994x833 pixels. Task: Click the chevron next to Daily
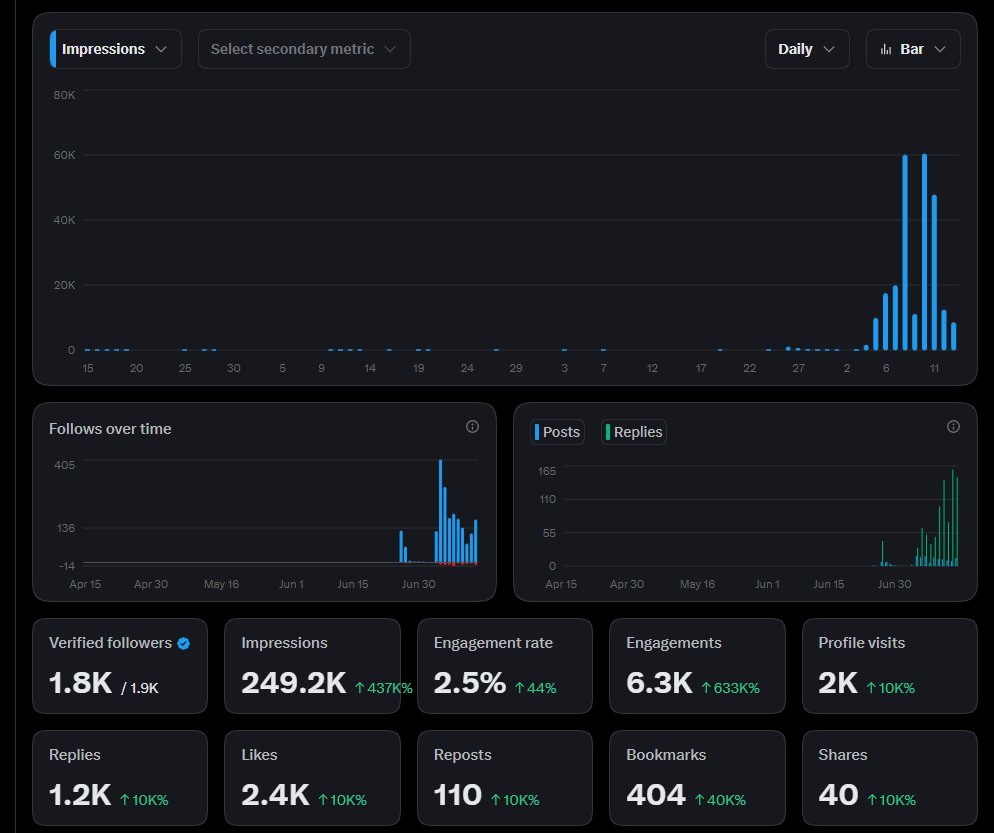pos(829,49)
